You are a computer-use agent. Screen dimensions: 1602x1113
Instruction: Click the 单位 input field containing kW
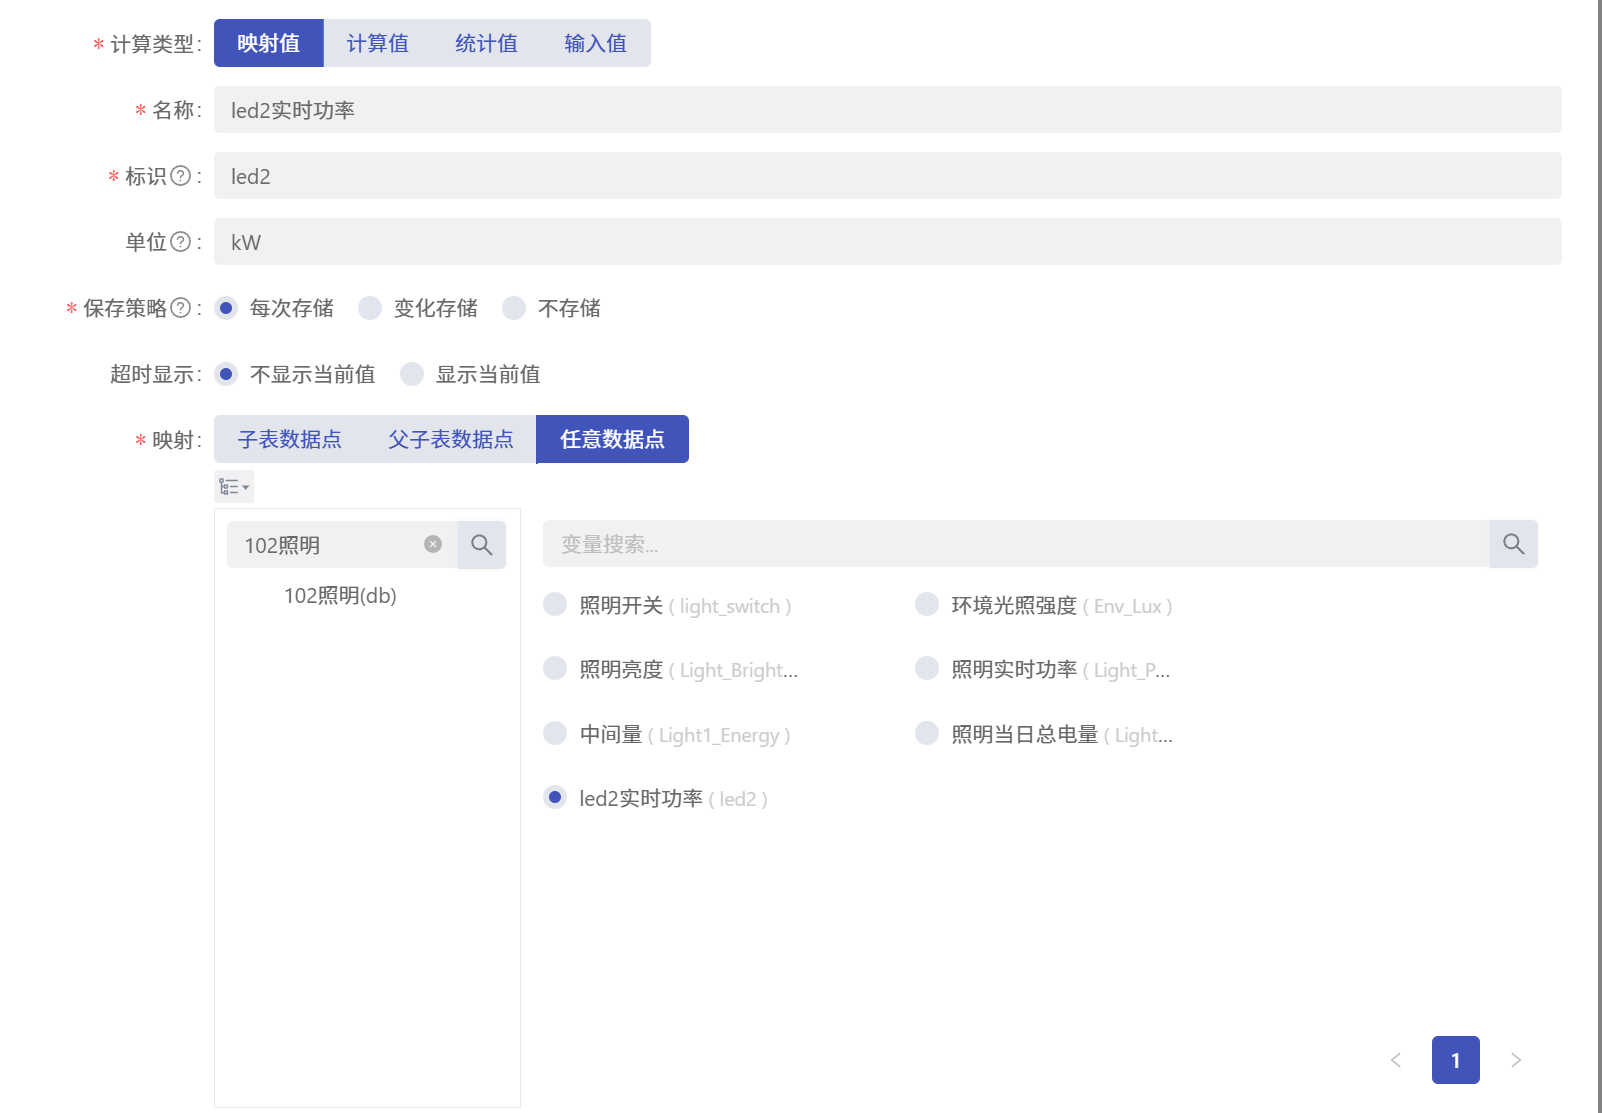tap(887, 241)
